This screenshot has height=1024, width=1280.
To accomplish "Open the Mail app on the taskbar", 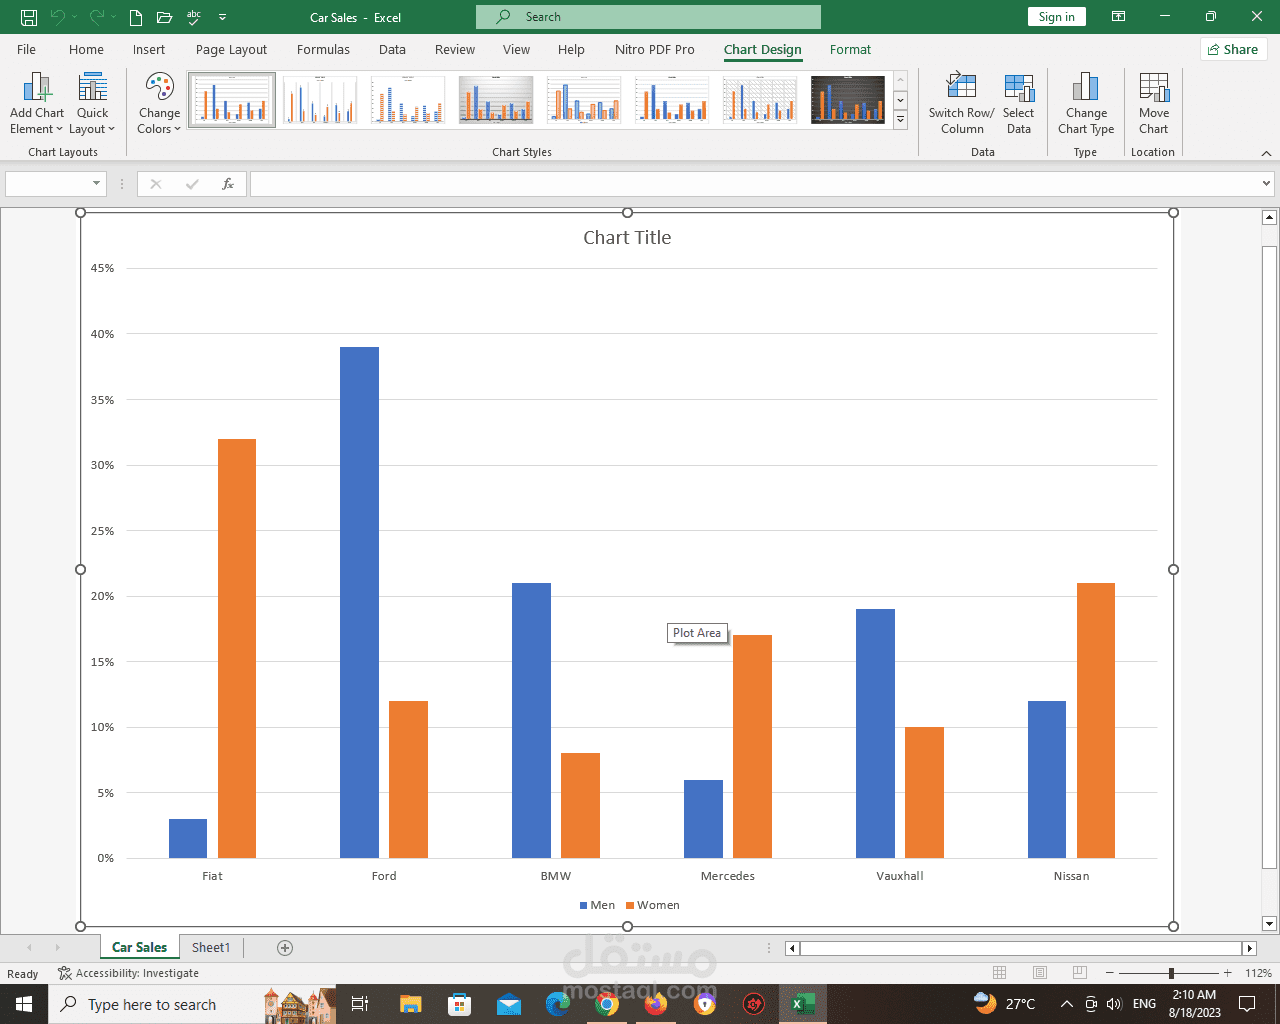I will [x=509, y=1004].
